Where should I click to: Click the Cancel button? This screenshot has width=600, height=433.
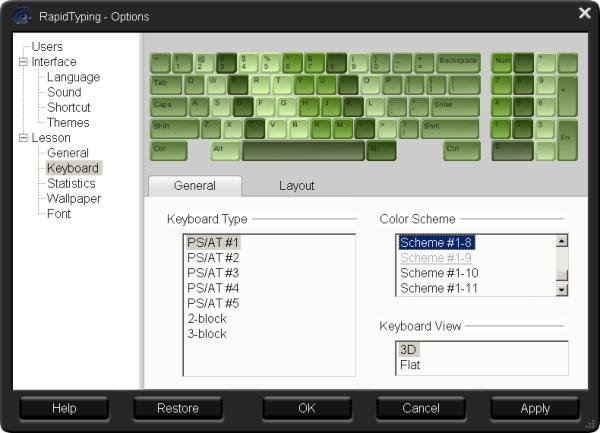[x=421, y=408]
